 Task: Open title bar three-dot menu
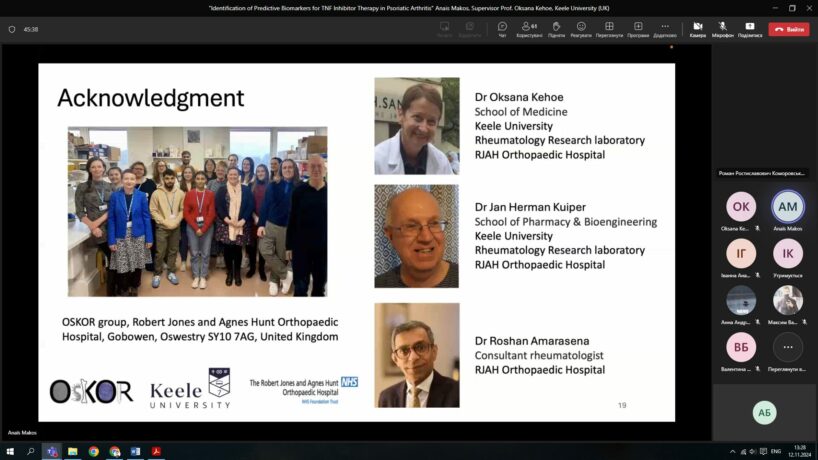747,8
